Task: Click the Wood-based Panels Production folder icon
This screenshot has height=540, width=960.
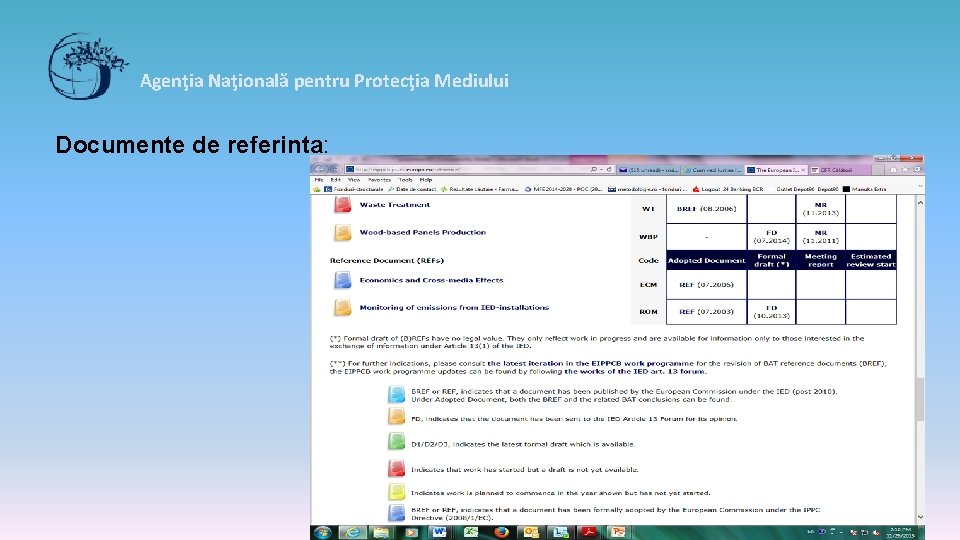Action: click(x=342, y=233)
